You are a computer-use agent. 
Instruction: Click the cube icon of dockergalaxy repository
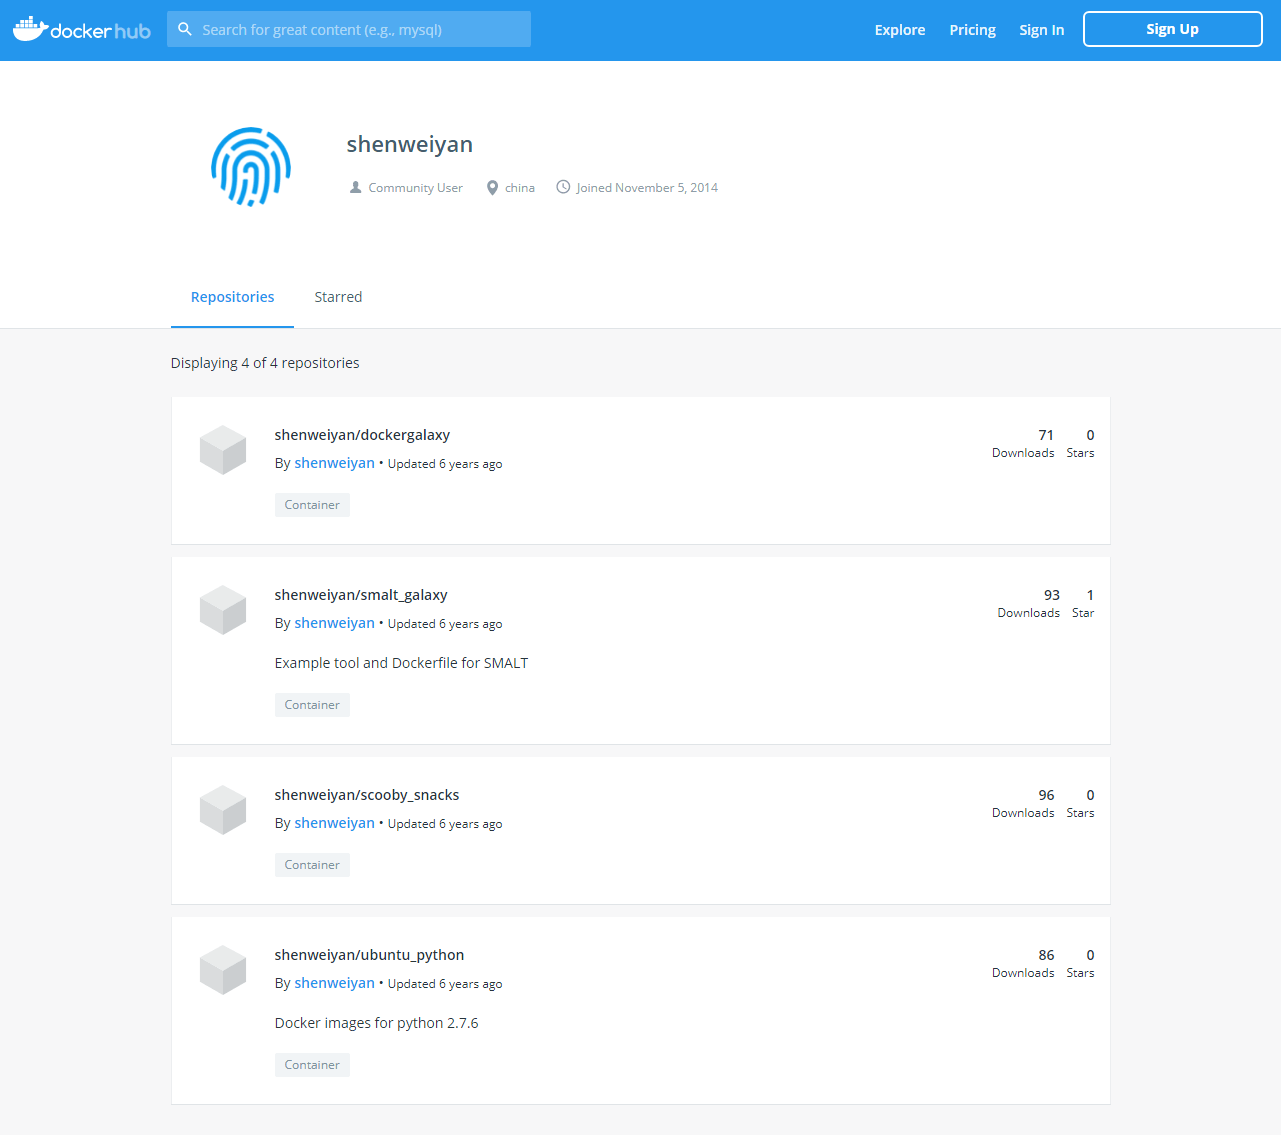(223, 450)
